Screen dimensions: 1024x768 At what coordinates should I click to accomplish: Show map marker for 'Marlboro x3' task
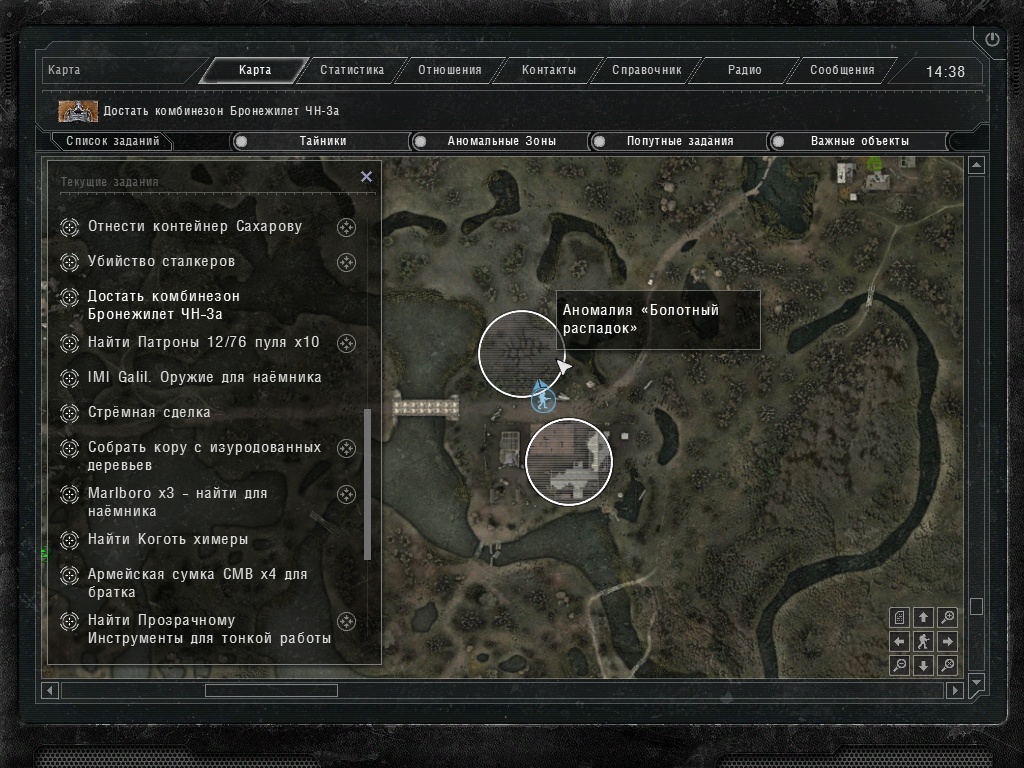click(346, 494)
